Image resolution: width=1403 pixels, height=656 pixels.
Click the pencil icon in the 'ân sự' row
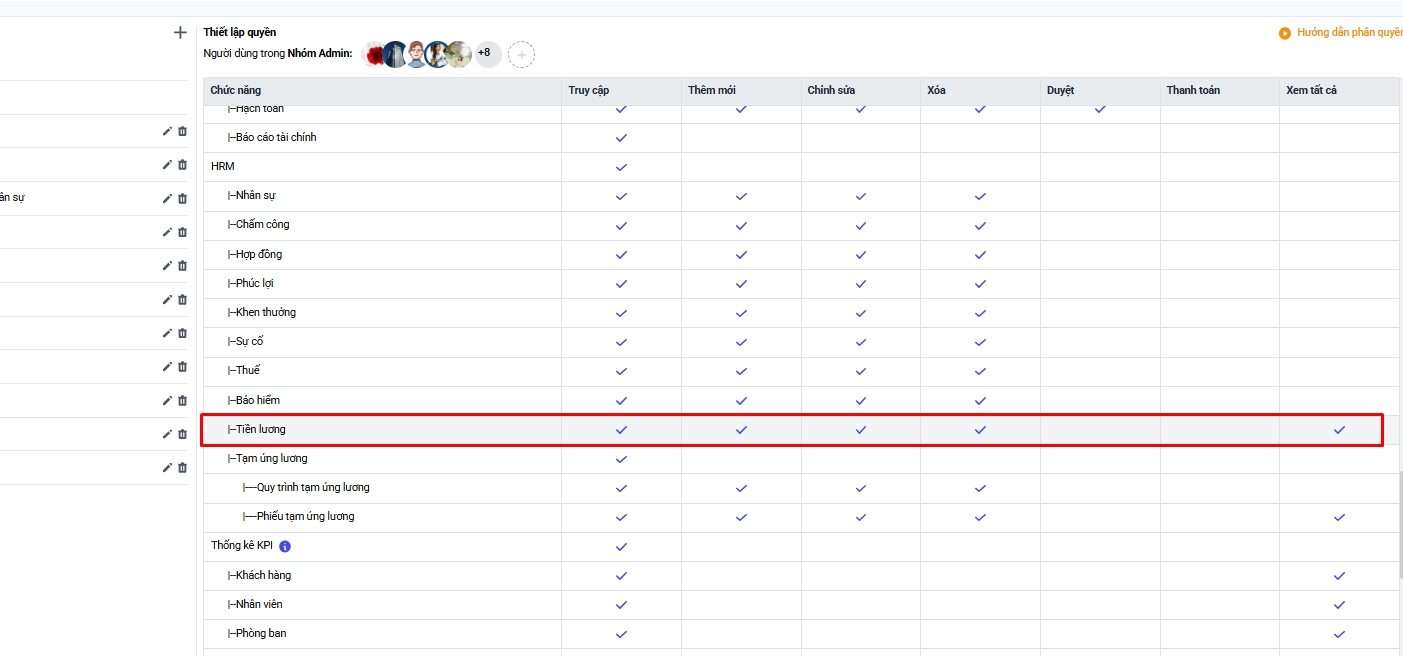(167, 198)
